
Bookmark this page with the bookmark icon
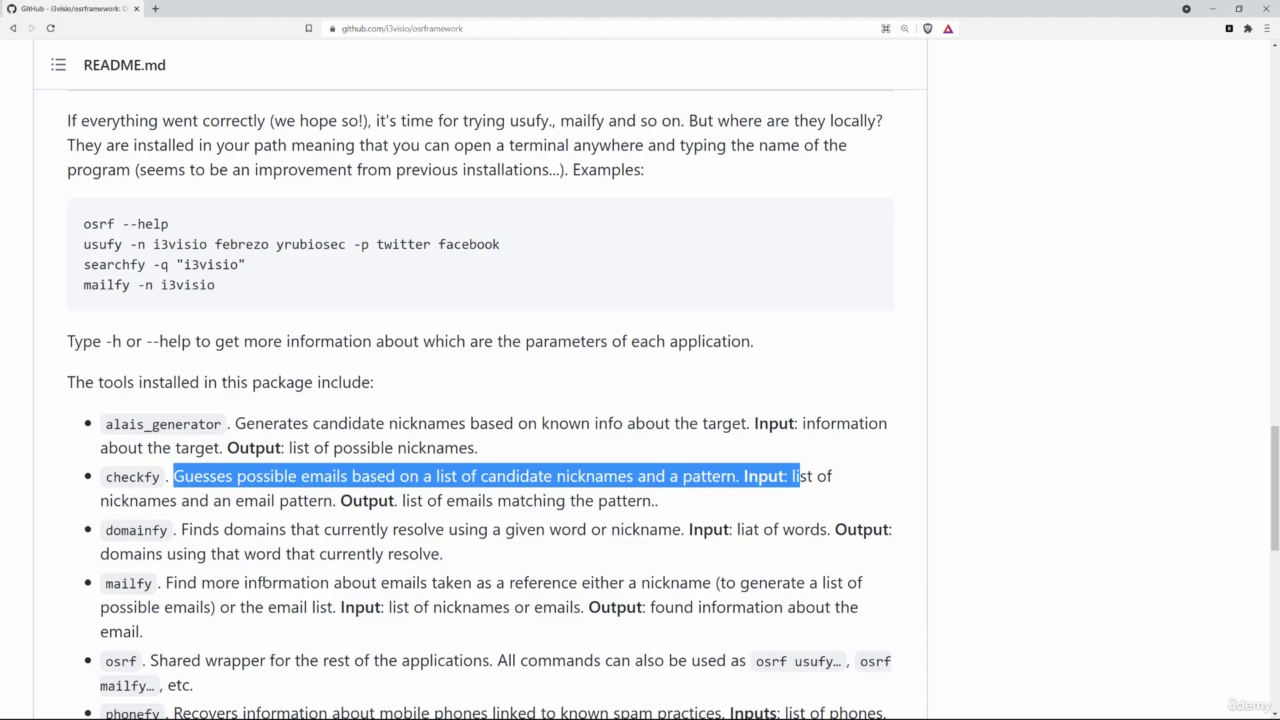(x=309, y=28)
